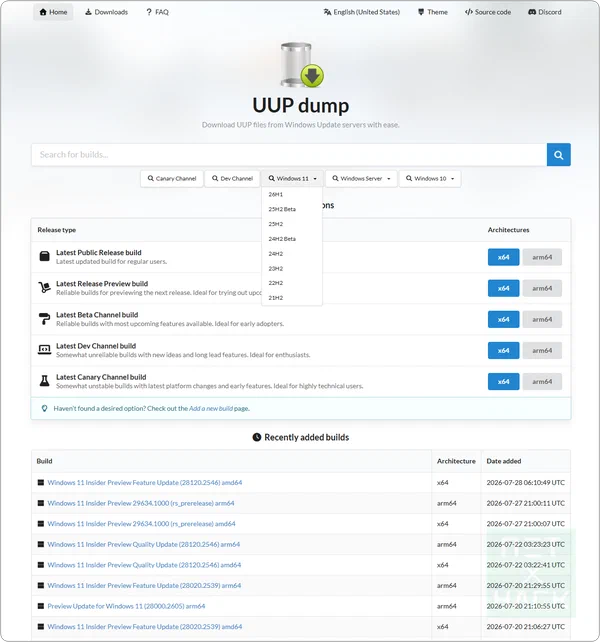Image resolution: width=600 pixels, height=642 pixels.
Task: Click the Latest Canary Channel build title
Action: pyautogui.click(x=101, y=377)
